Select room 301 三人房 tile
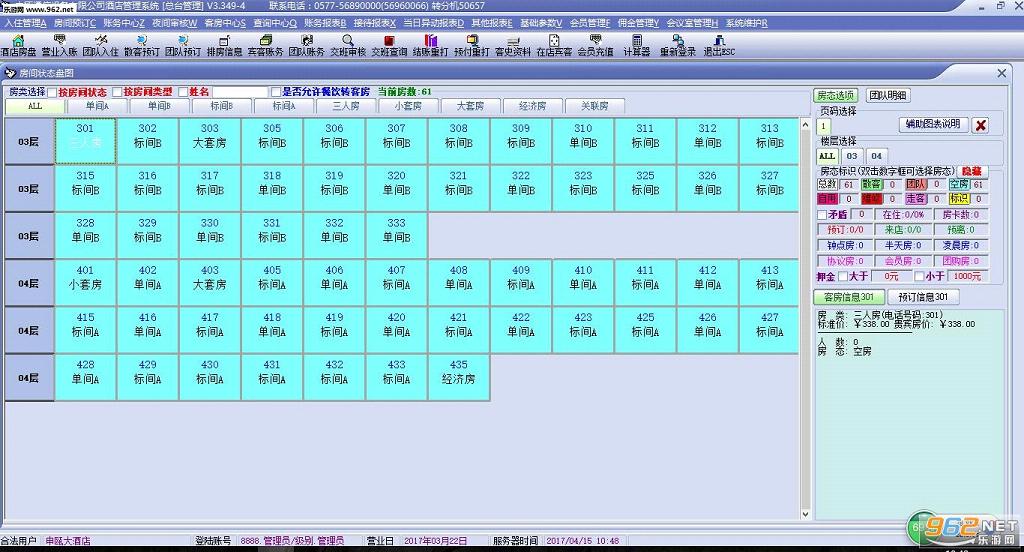Viewport: 1024px width, 552px height. [85, 141]
